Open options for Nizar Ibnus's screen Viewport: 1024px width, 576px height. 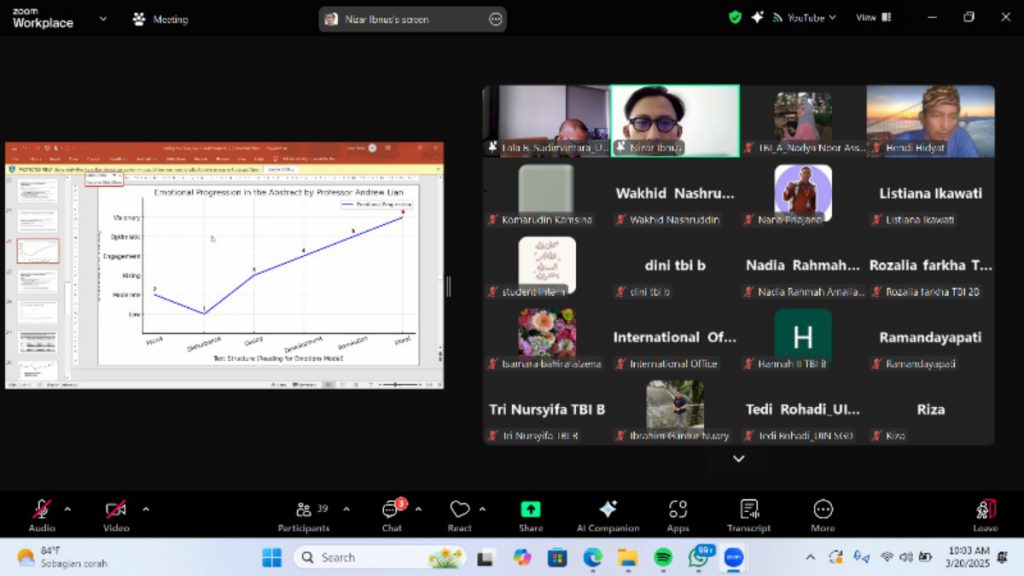click(x=496, y=20)
